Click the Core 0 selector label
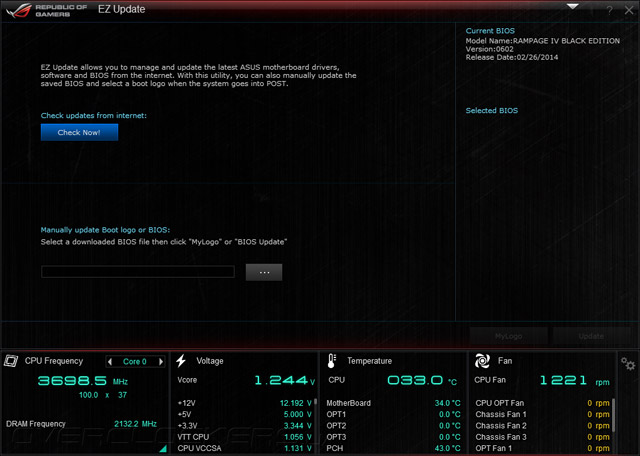 [135, 362]
